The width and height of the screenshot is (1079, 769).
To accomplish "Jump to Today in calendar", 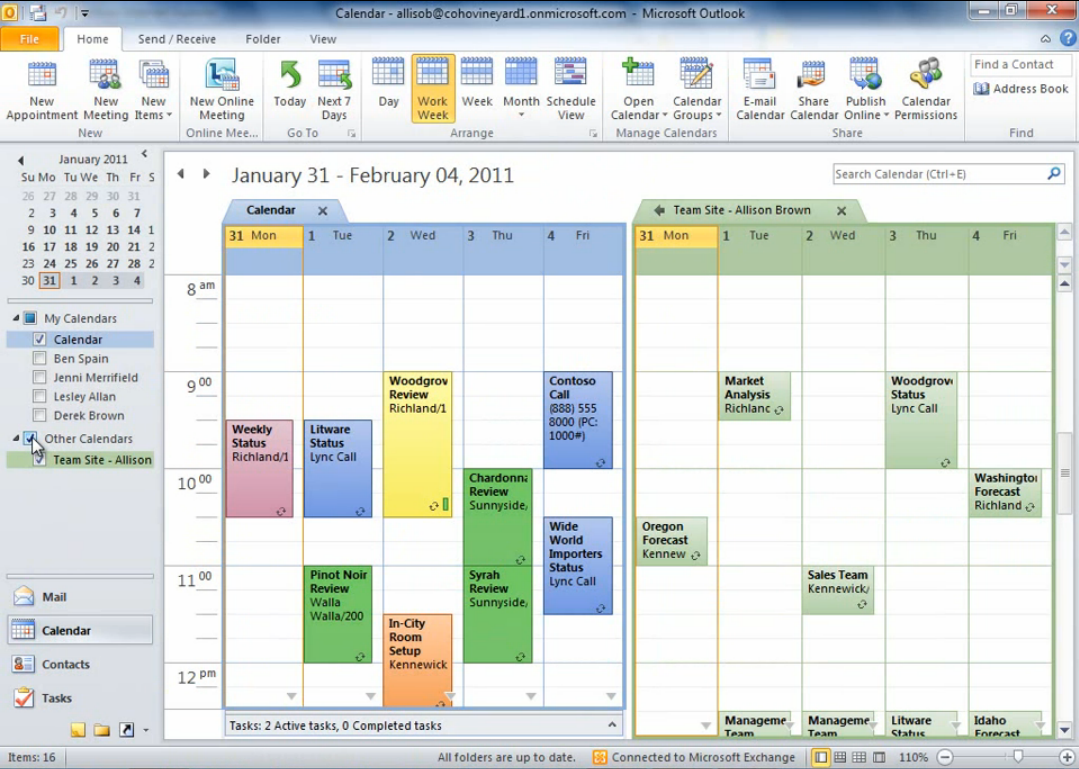I will (290, 85).
